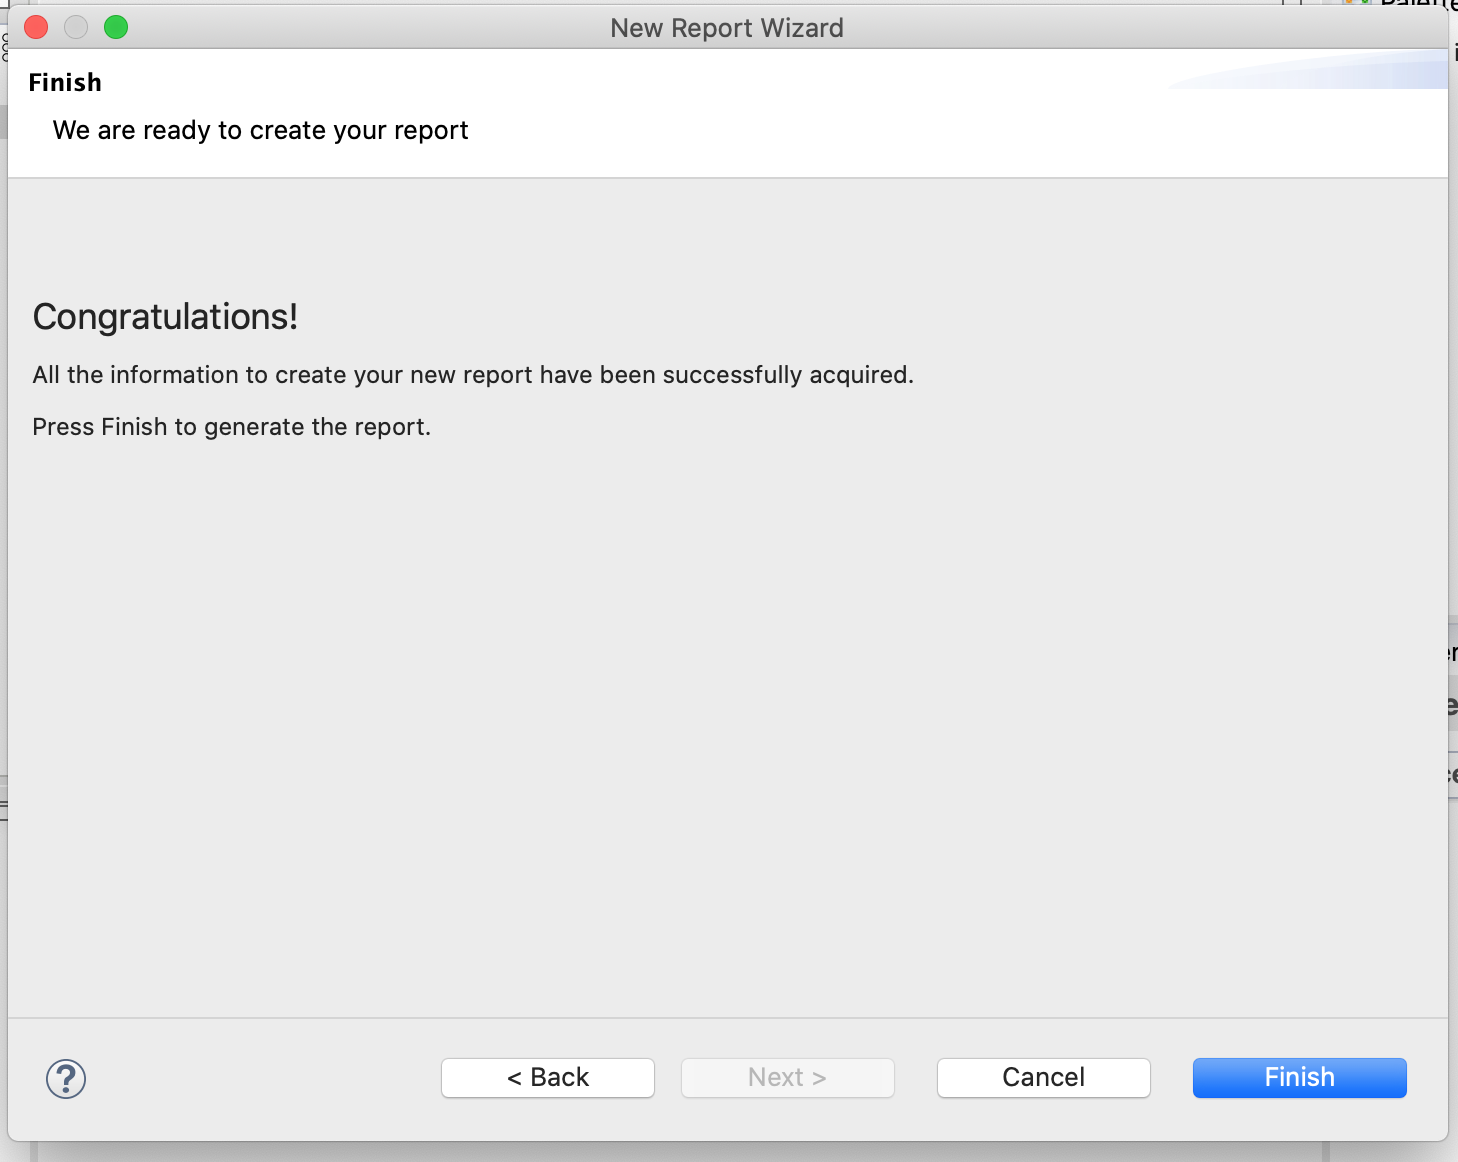The width and height of the screenshot is (1458, 1162).
Task: Minimize using the grey traffic light button
Action: [x=75, y=27]
